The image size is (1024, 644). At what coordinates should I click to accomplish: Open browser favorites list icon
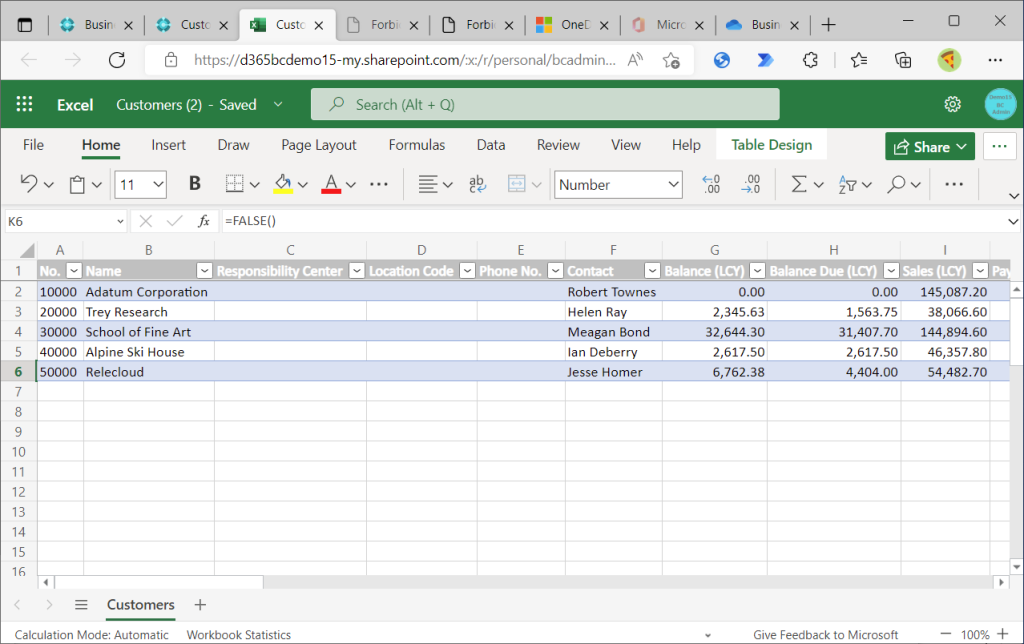pos(859,60)
